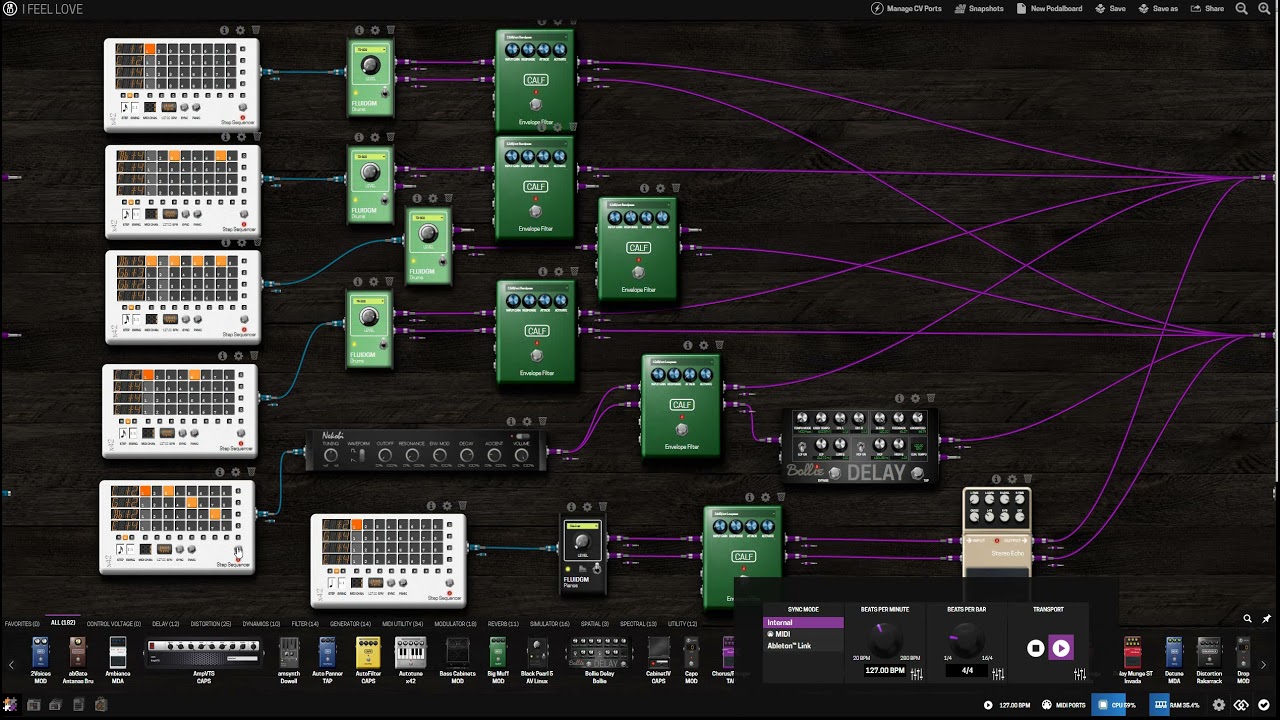
Task: Open the 127.00 BPM transport panel
Action: pyautogui.click(x=1008, y=705)
